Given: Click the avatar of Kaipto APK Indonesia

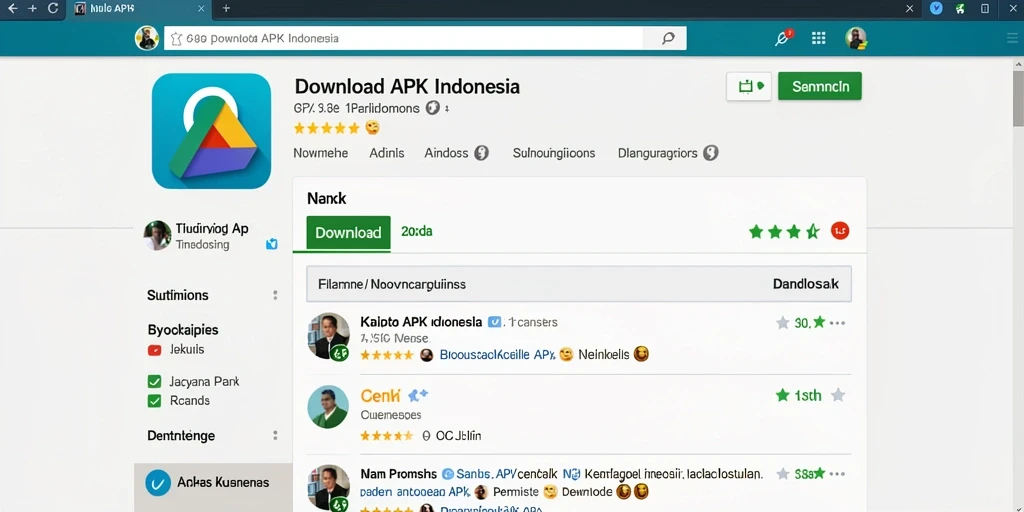Looking at the screenshot, I should click(328, 336).
